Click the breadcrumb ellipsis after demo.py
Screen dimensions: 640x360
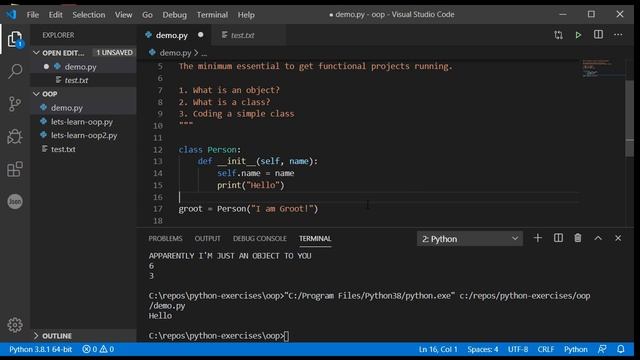click(x=204, y=53)
